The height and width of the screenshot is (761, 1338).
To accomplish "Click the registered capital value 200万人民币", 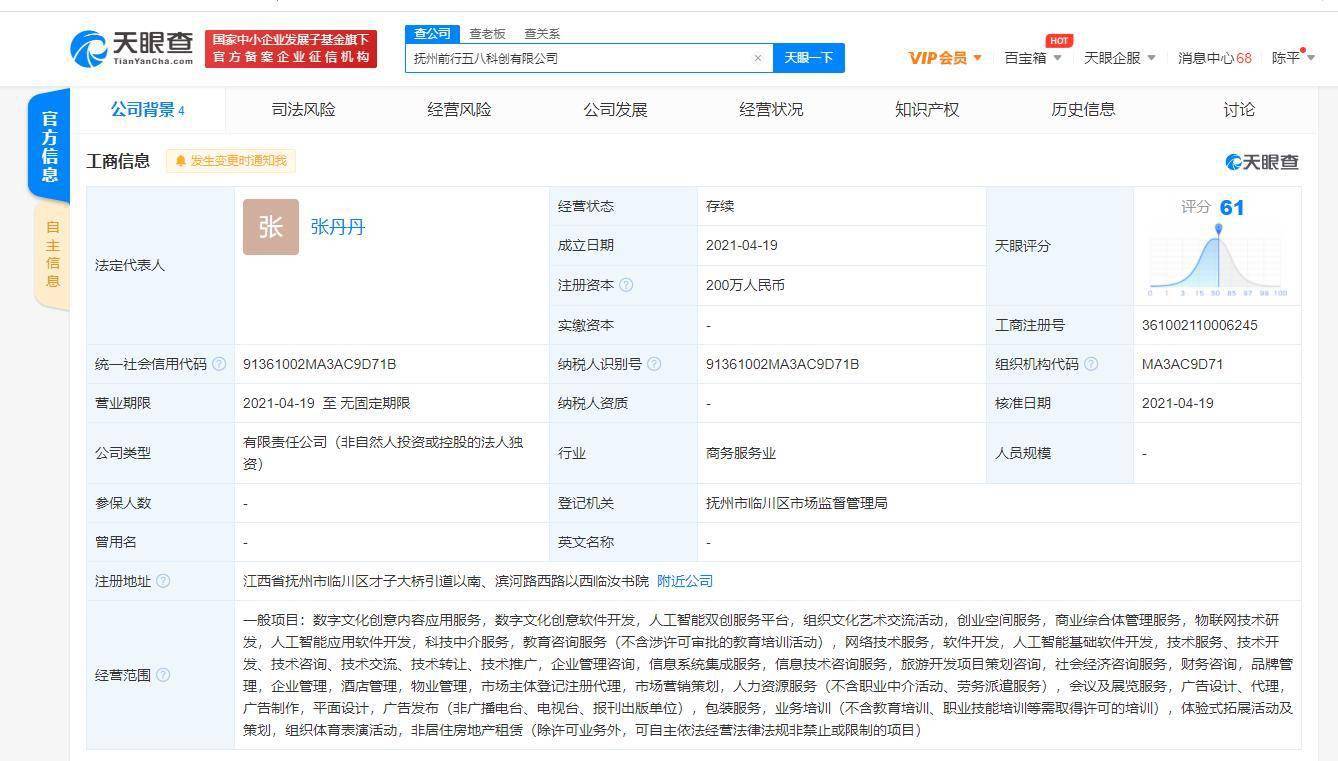I will (x=745, y=285).
